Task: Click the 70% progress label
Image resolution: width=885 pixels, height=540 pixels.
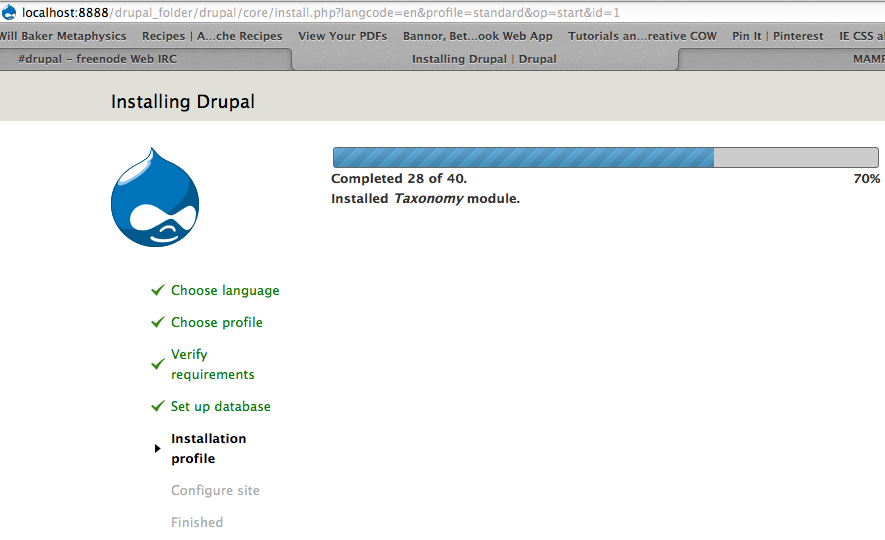Action: tap(867, 179)
